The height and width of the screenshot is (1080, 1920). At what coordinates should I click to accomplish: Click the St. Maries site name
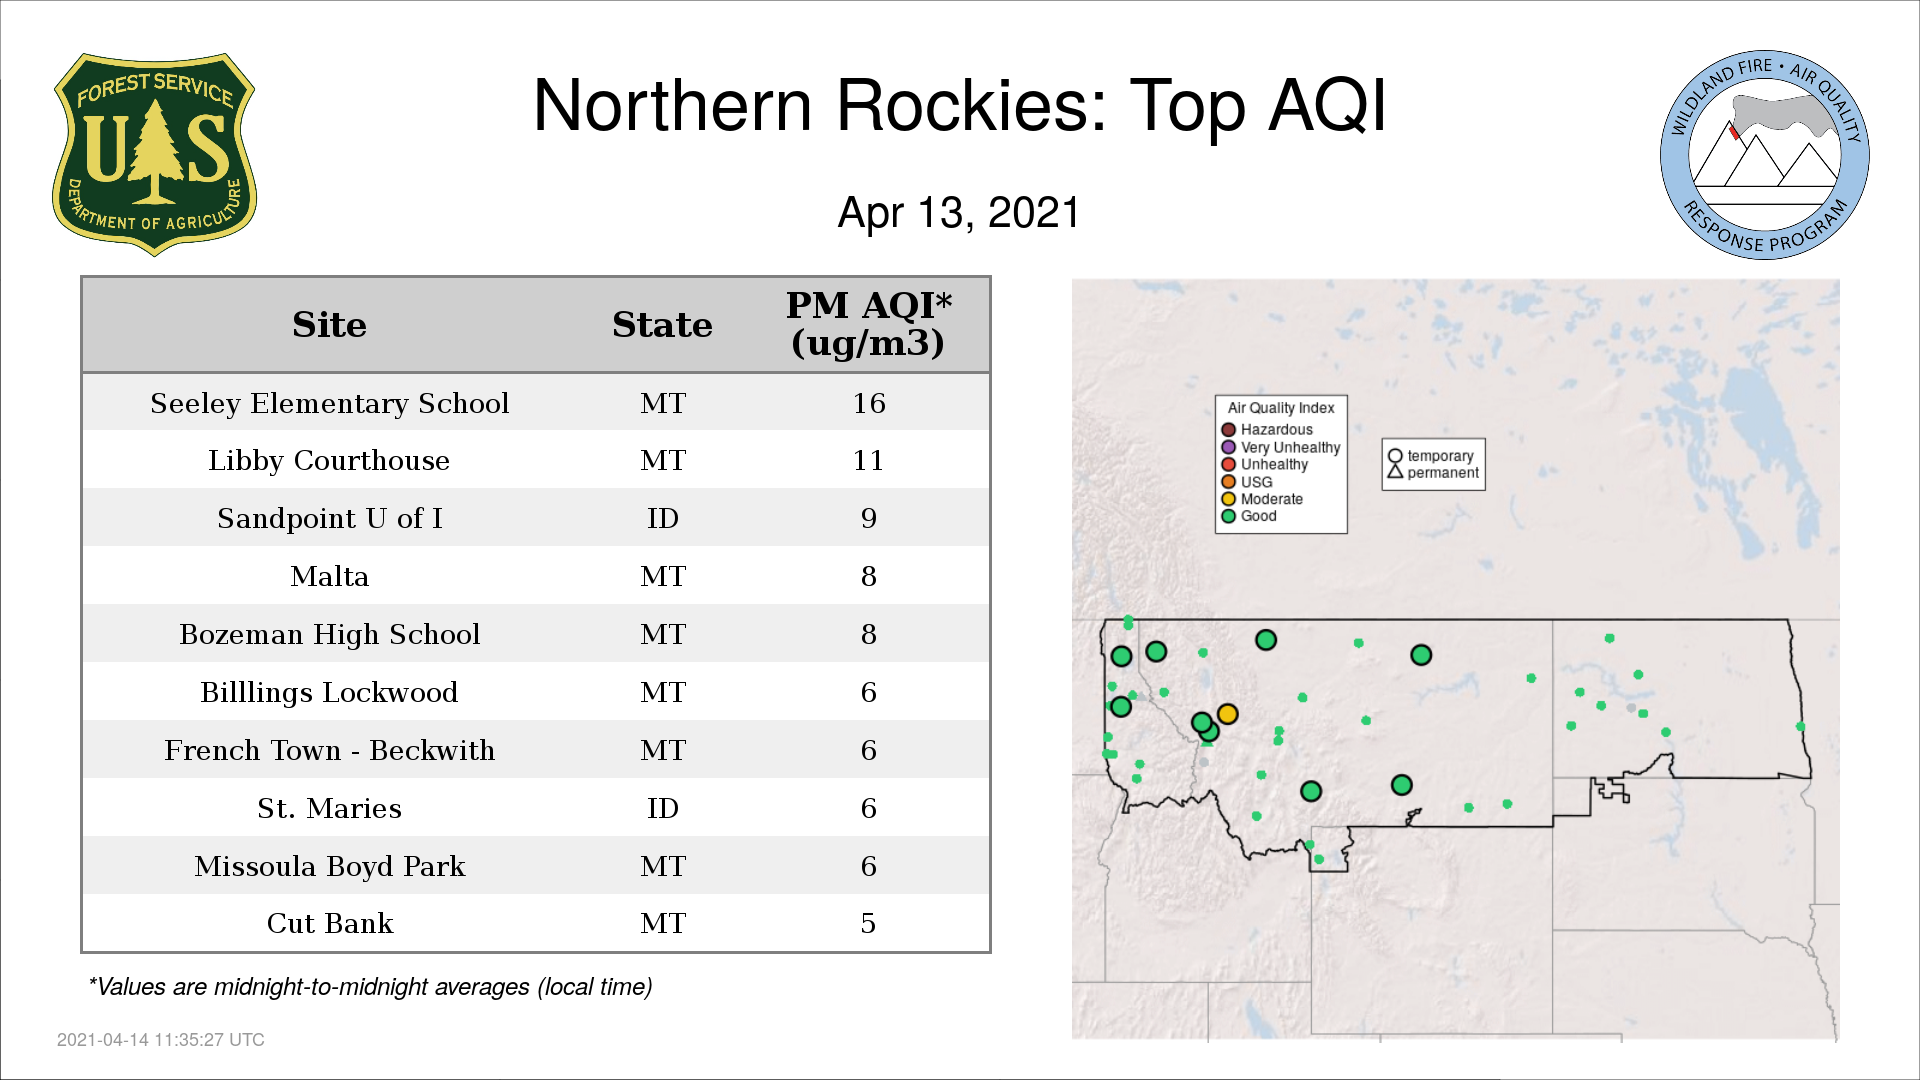(329, 808)
